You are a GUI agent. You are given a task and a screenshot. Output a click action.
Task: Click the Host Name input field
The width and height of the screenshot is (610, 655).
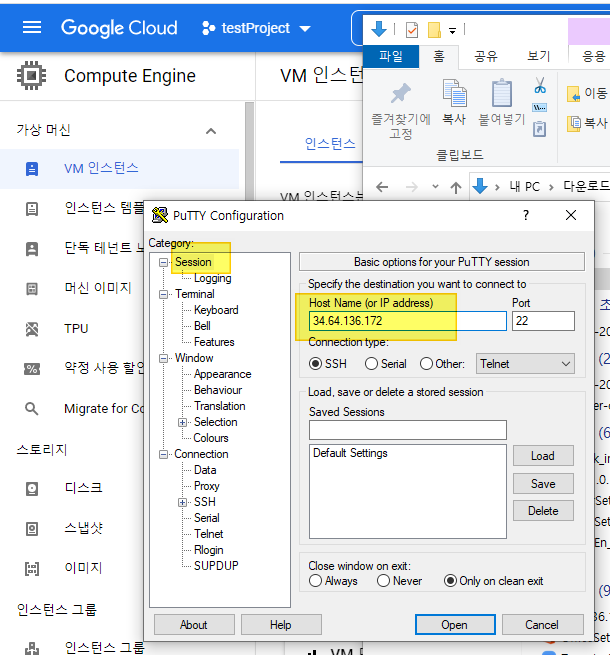coord(408,321)
